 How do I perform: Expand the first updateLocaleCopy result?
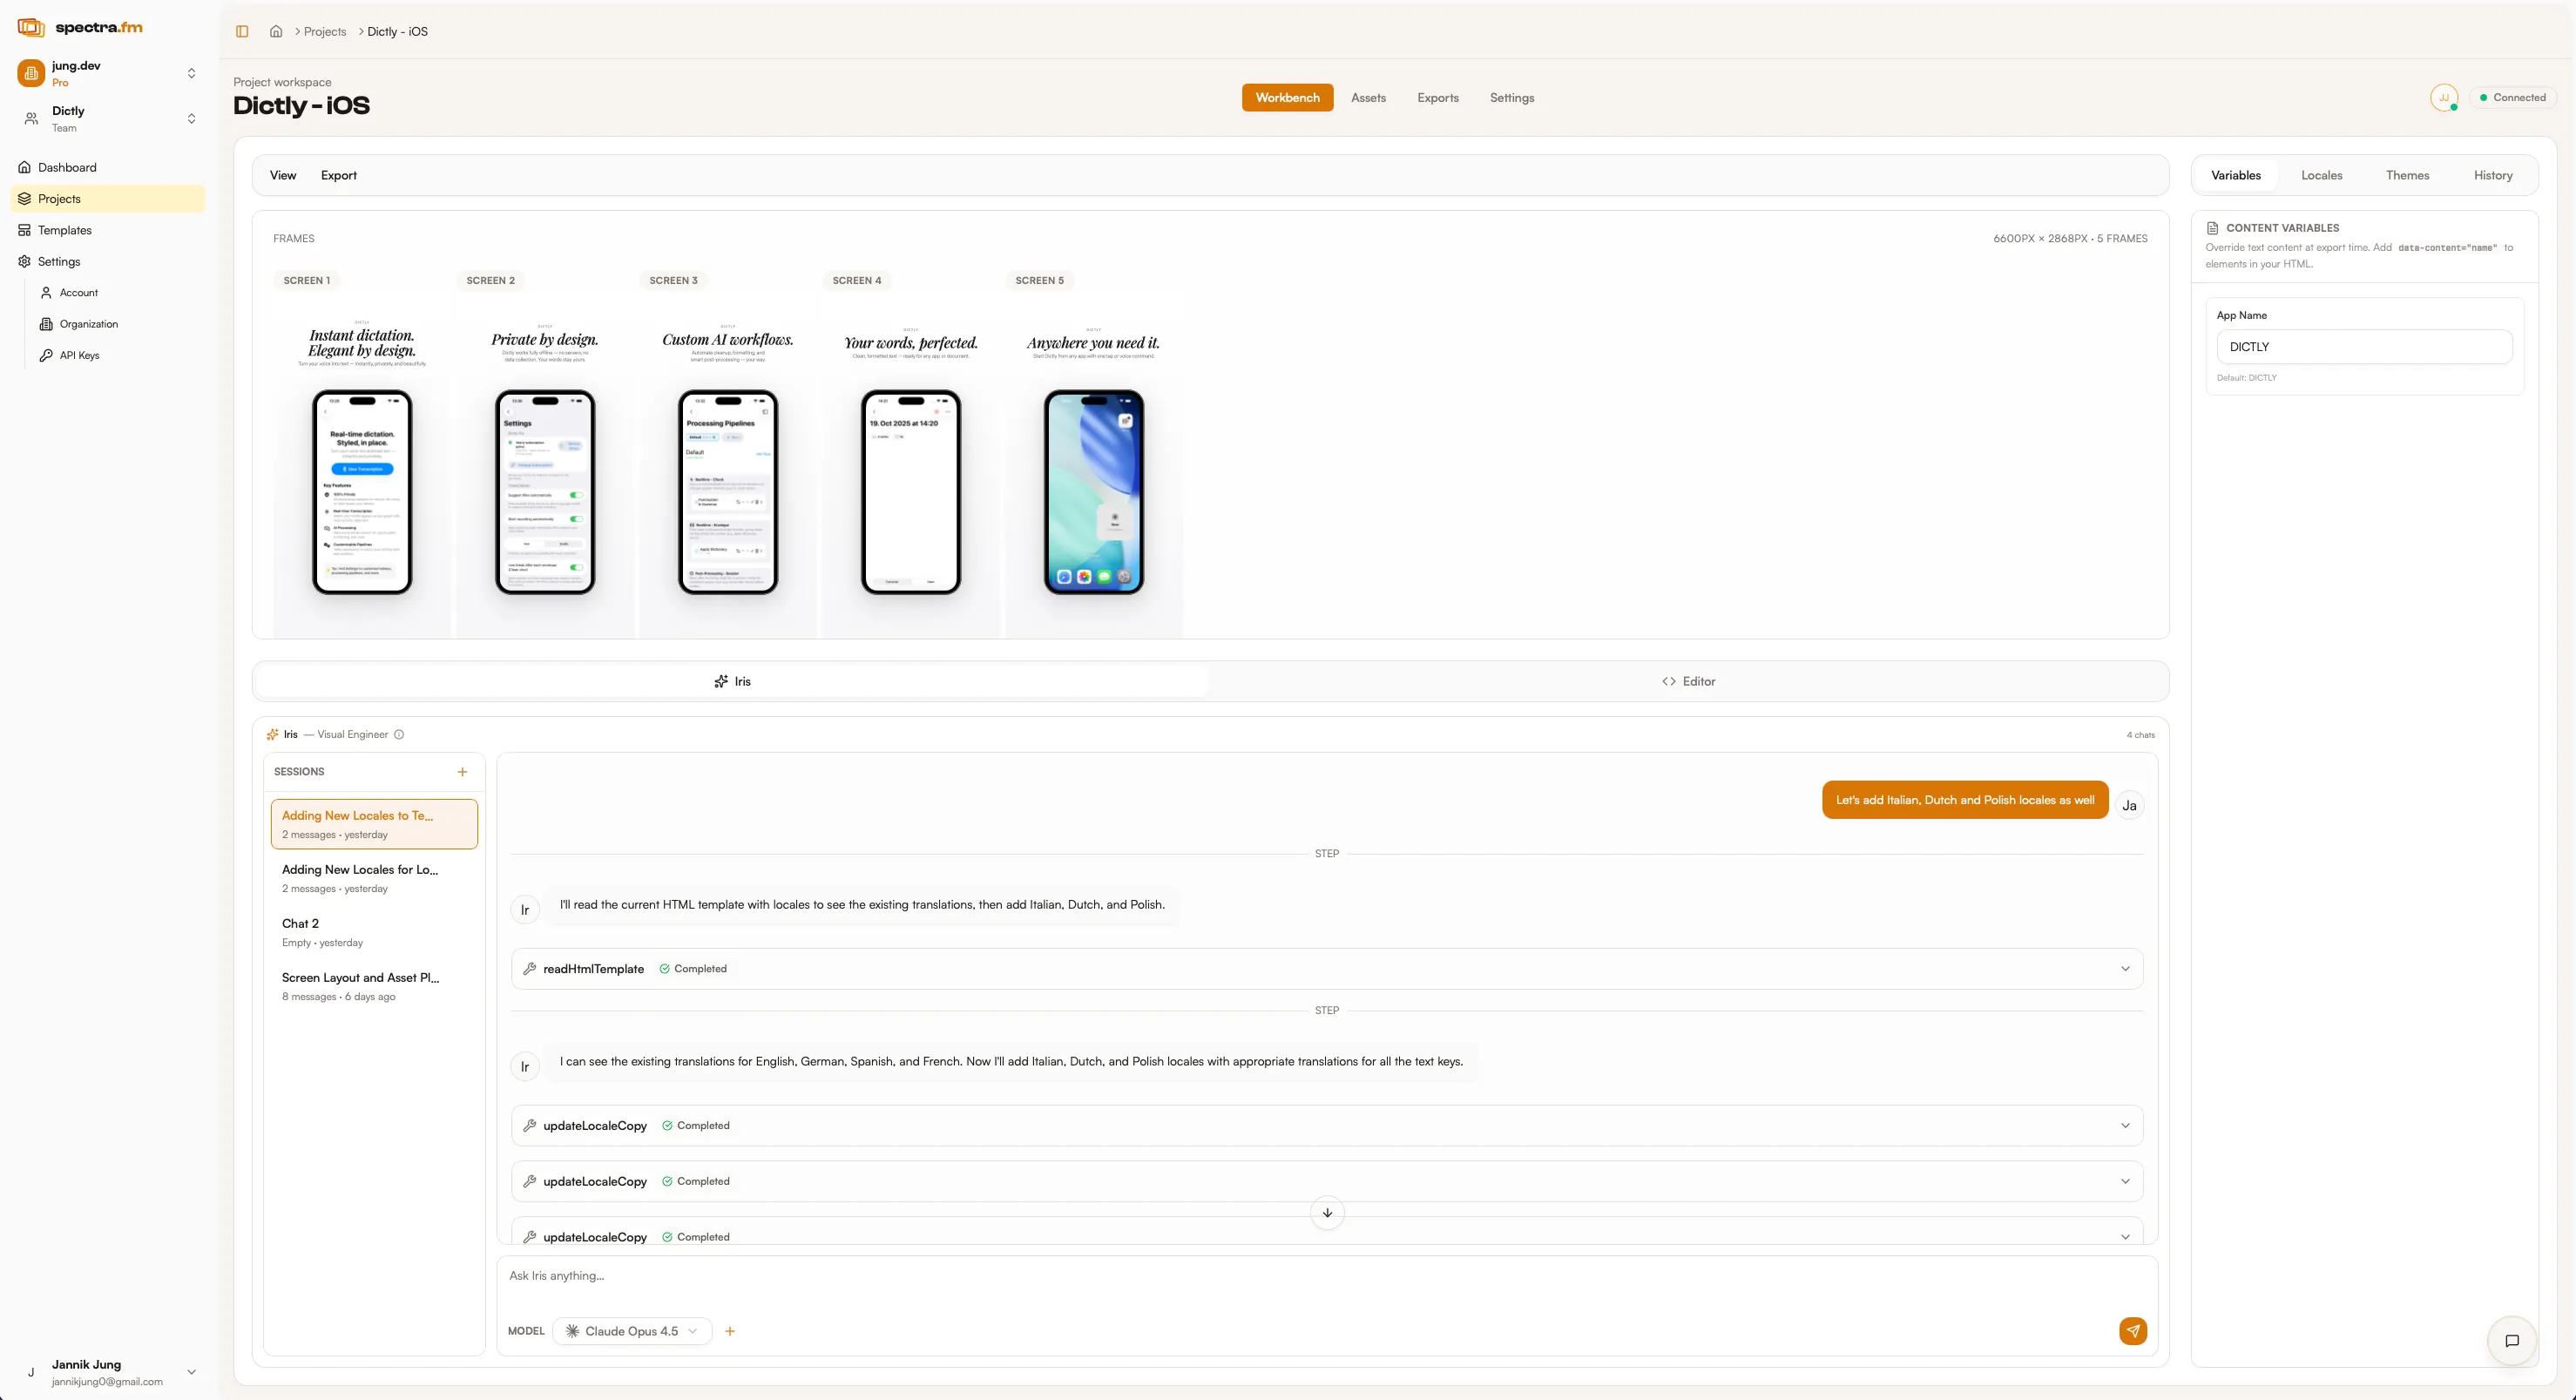[x=1326, y=1126]
